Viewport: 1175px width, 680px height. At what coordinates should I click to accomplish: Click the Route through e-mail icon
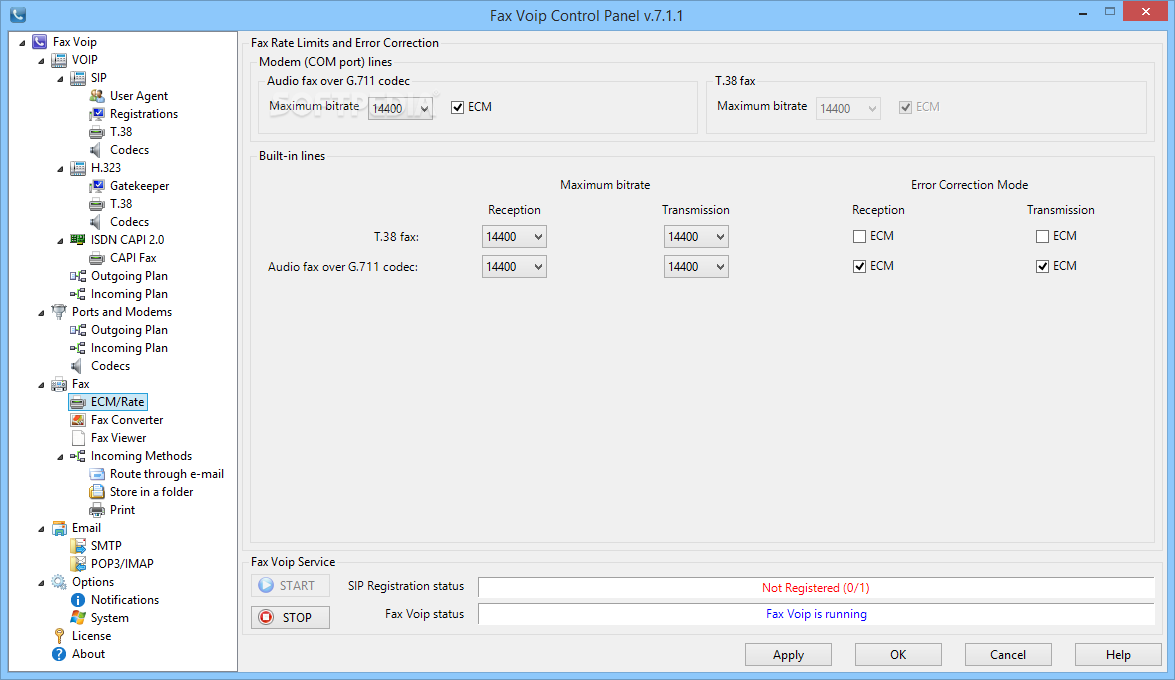[x=97, y=474]
